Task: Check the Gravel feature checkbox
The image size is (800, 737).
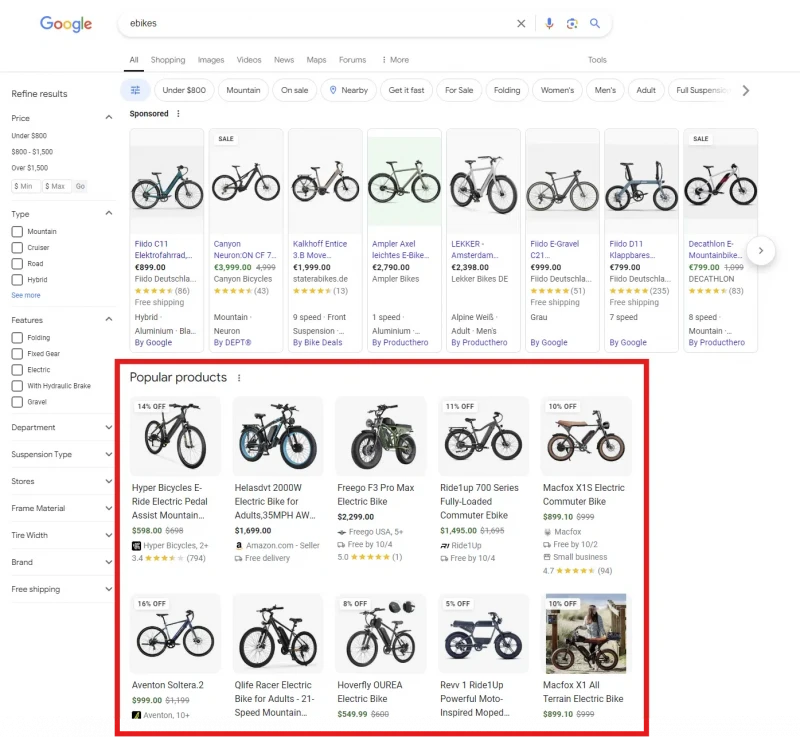Action: tap(17, 402)
